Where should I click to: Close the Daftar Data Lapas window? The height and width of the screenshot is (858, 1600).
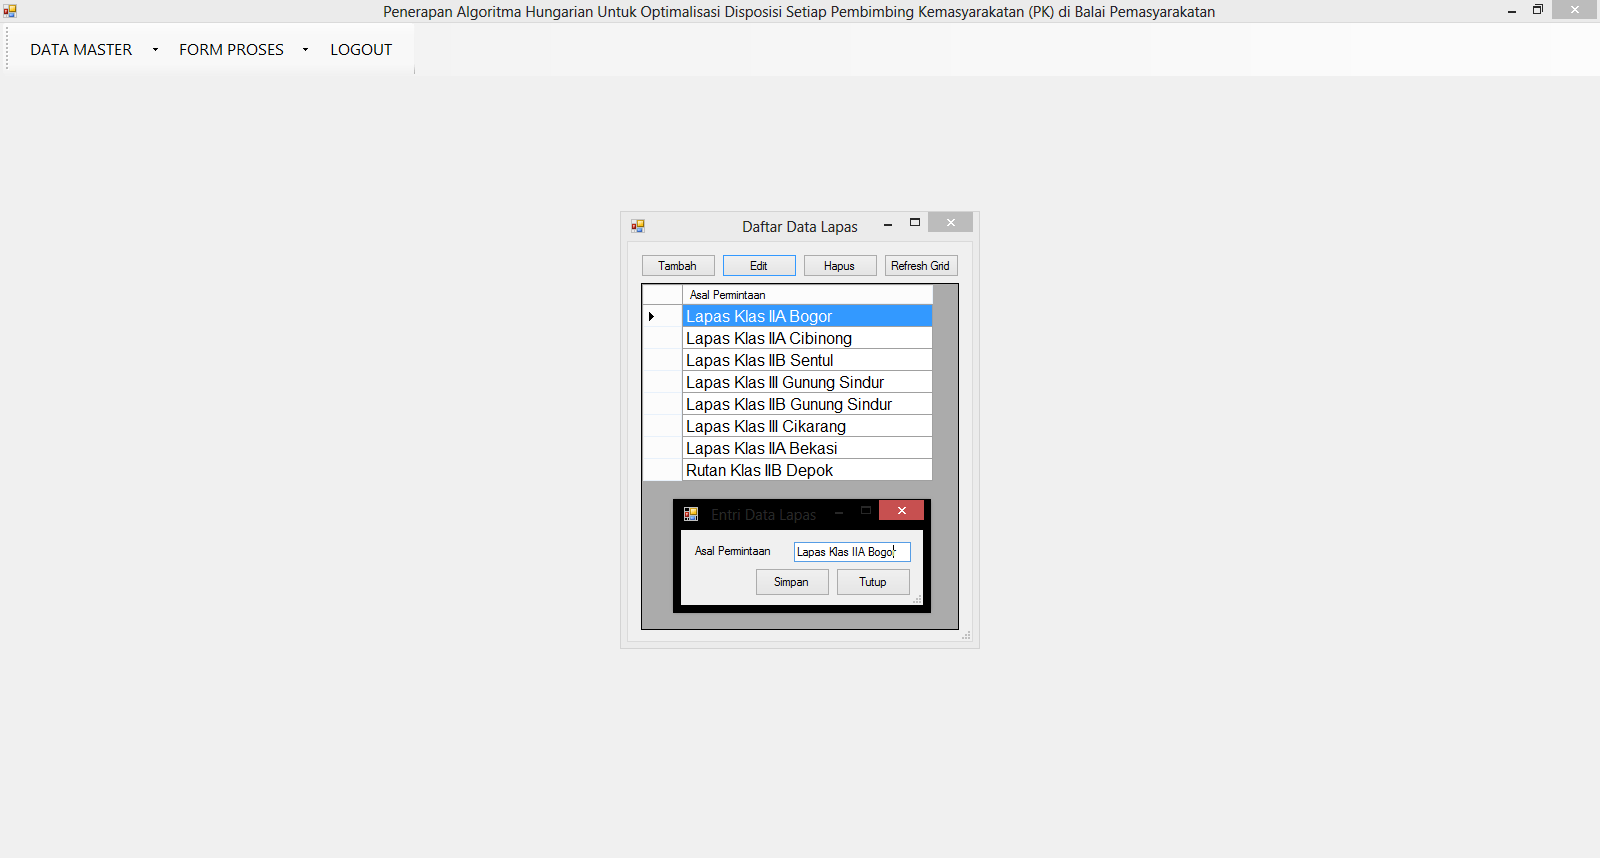pos(950,223)
